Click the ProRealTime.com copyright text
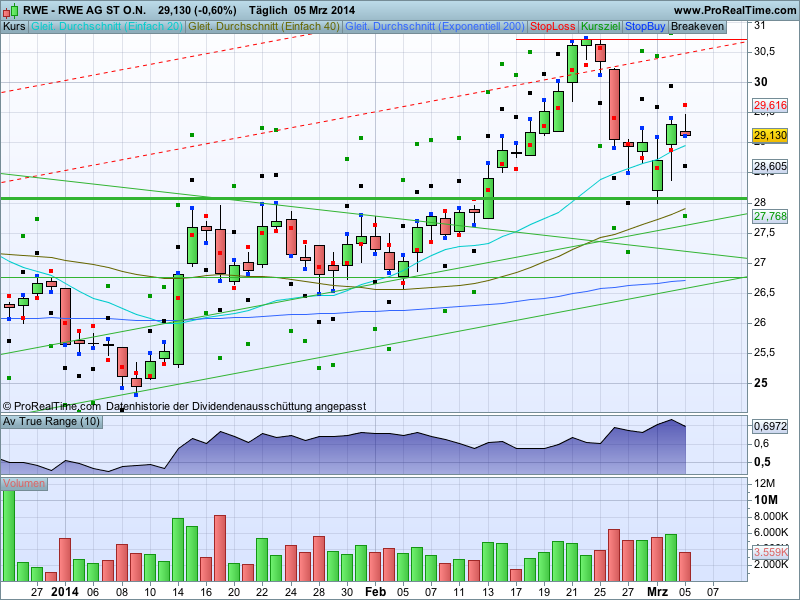Screen dimensions: 800x600 [52, 407]
